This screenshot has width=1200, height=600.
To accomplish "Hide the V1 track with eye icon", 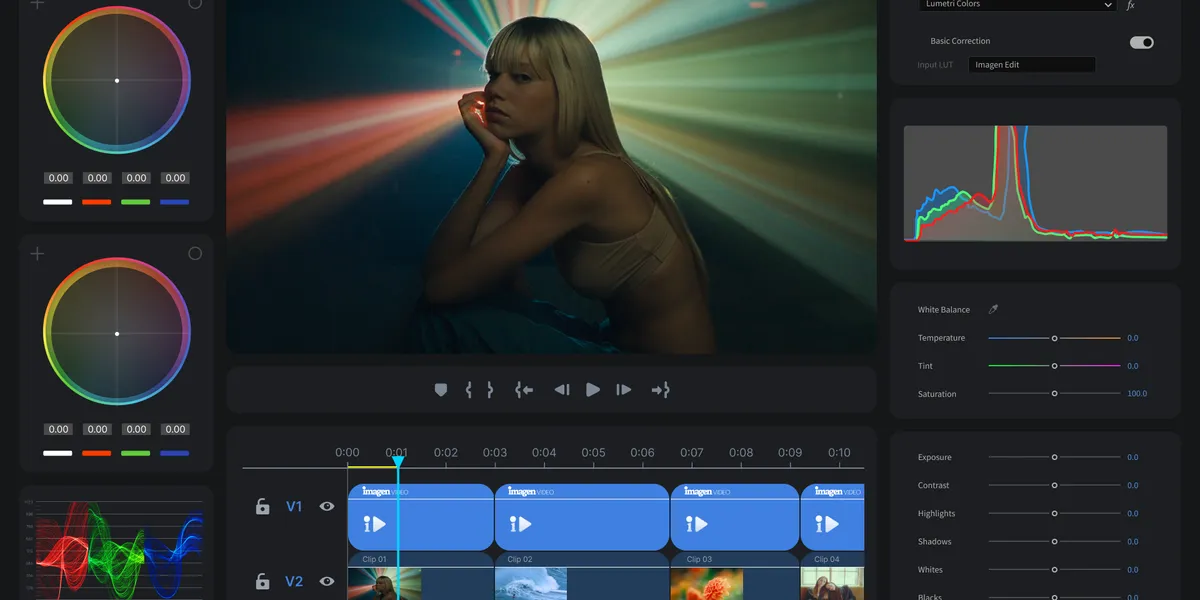I will click(x=327, y=507).
